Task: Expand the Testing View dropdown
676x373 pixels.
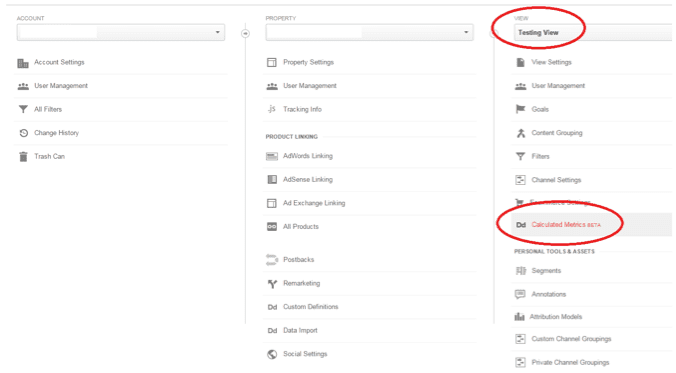Action: tap(593, 32)
